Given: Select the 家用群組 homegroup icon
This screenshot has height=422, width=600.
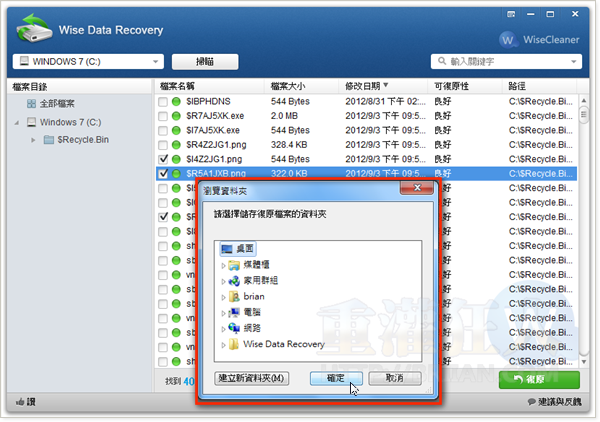Looking at the screenshot, I should click(233, 281).
